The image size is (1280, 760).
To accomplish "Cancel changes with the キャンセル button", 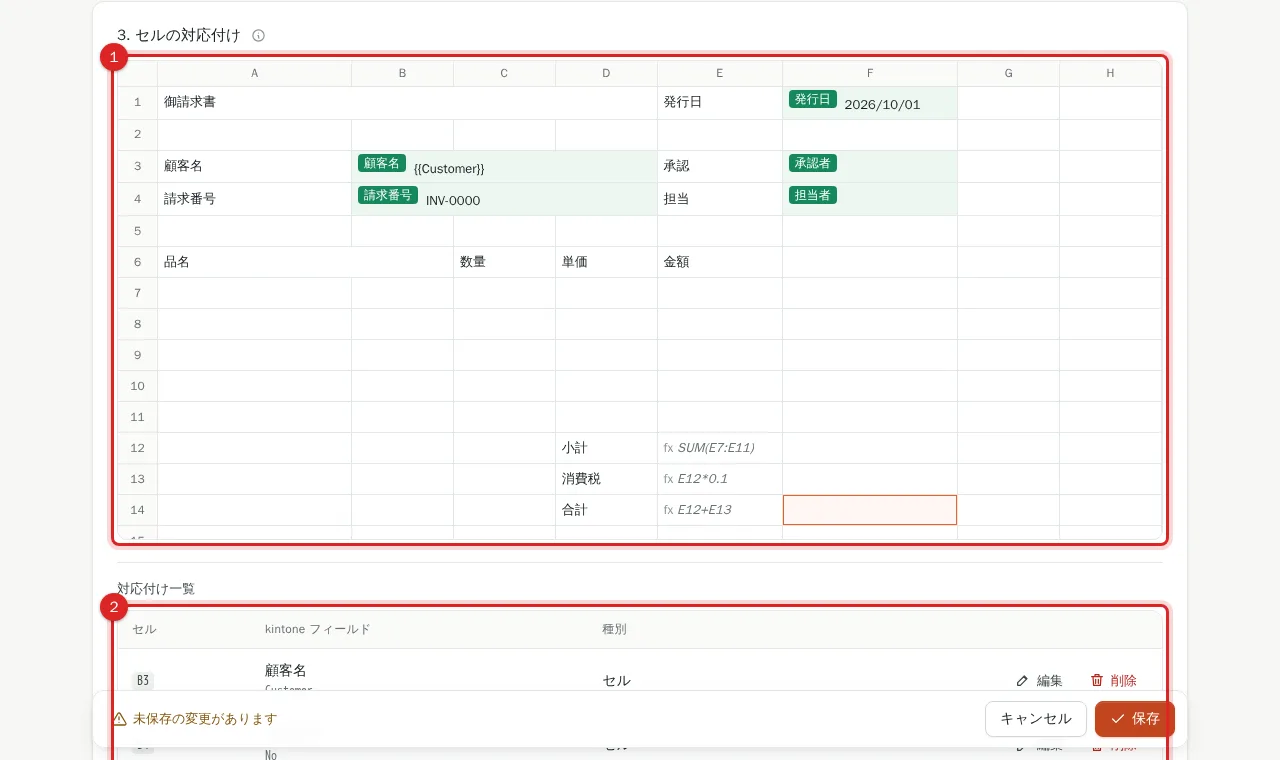I will click(1036, 719).
